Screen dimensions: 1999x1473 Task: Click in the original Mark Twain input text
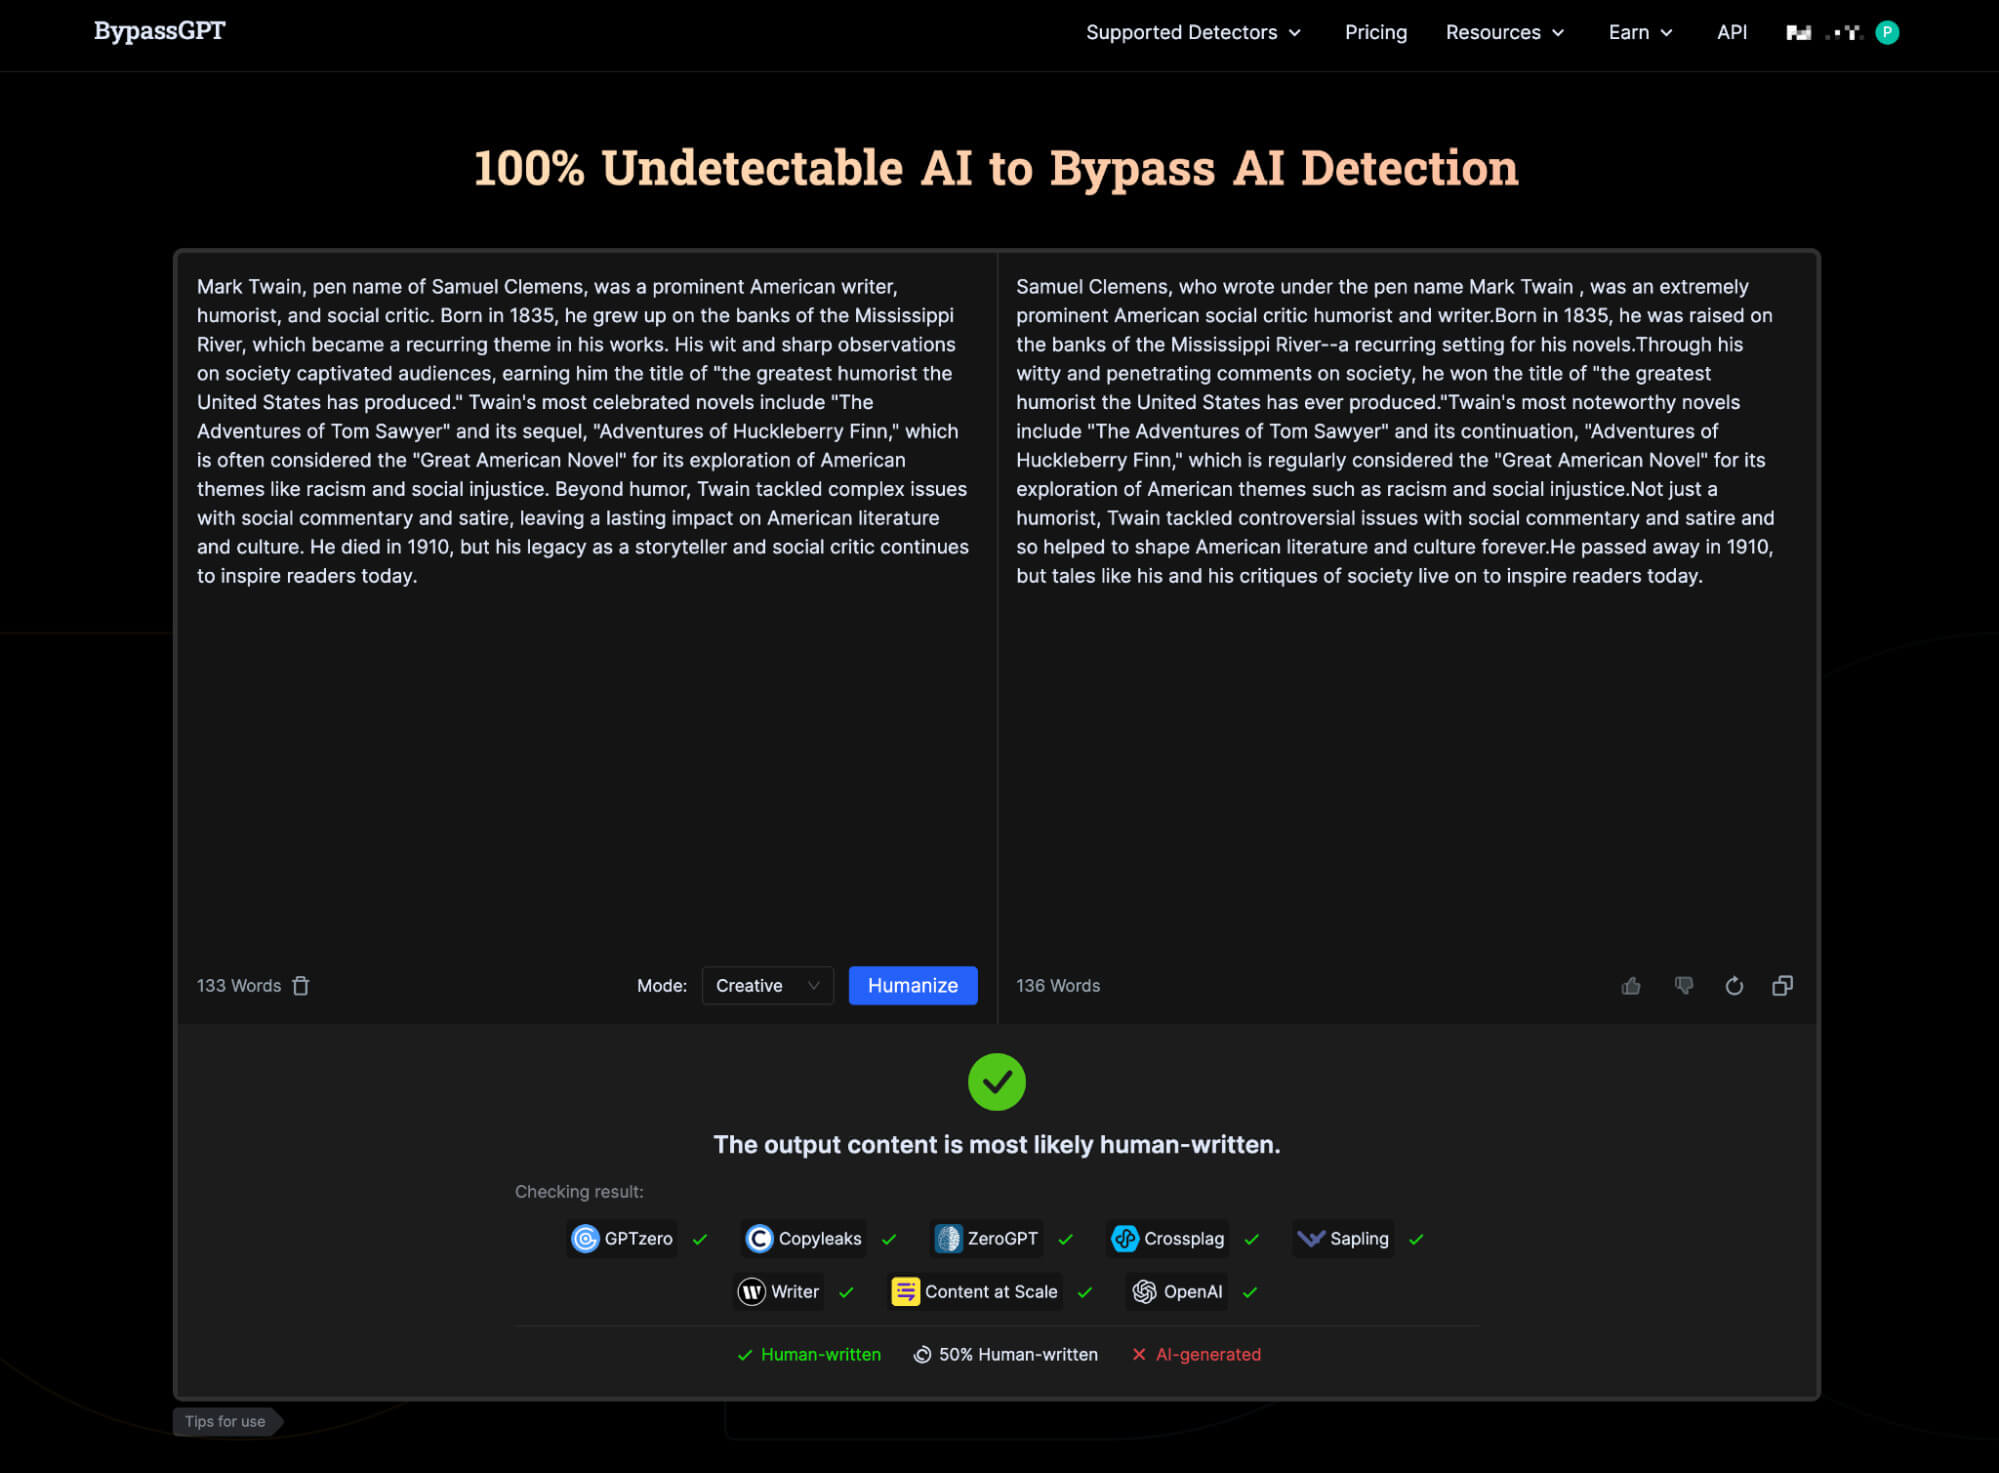coord(584,431)
